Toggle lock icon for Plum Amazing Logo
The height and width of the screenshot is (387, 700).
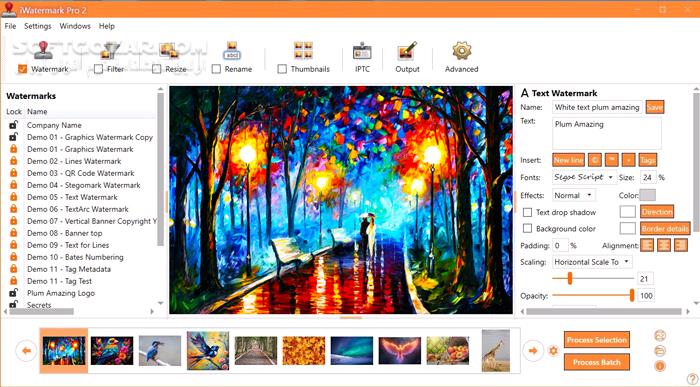(x=13, y=293)
